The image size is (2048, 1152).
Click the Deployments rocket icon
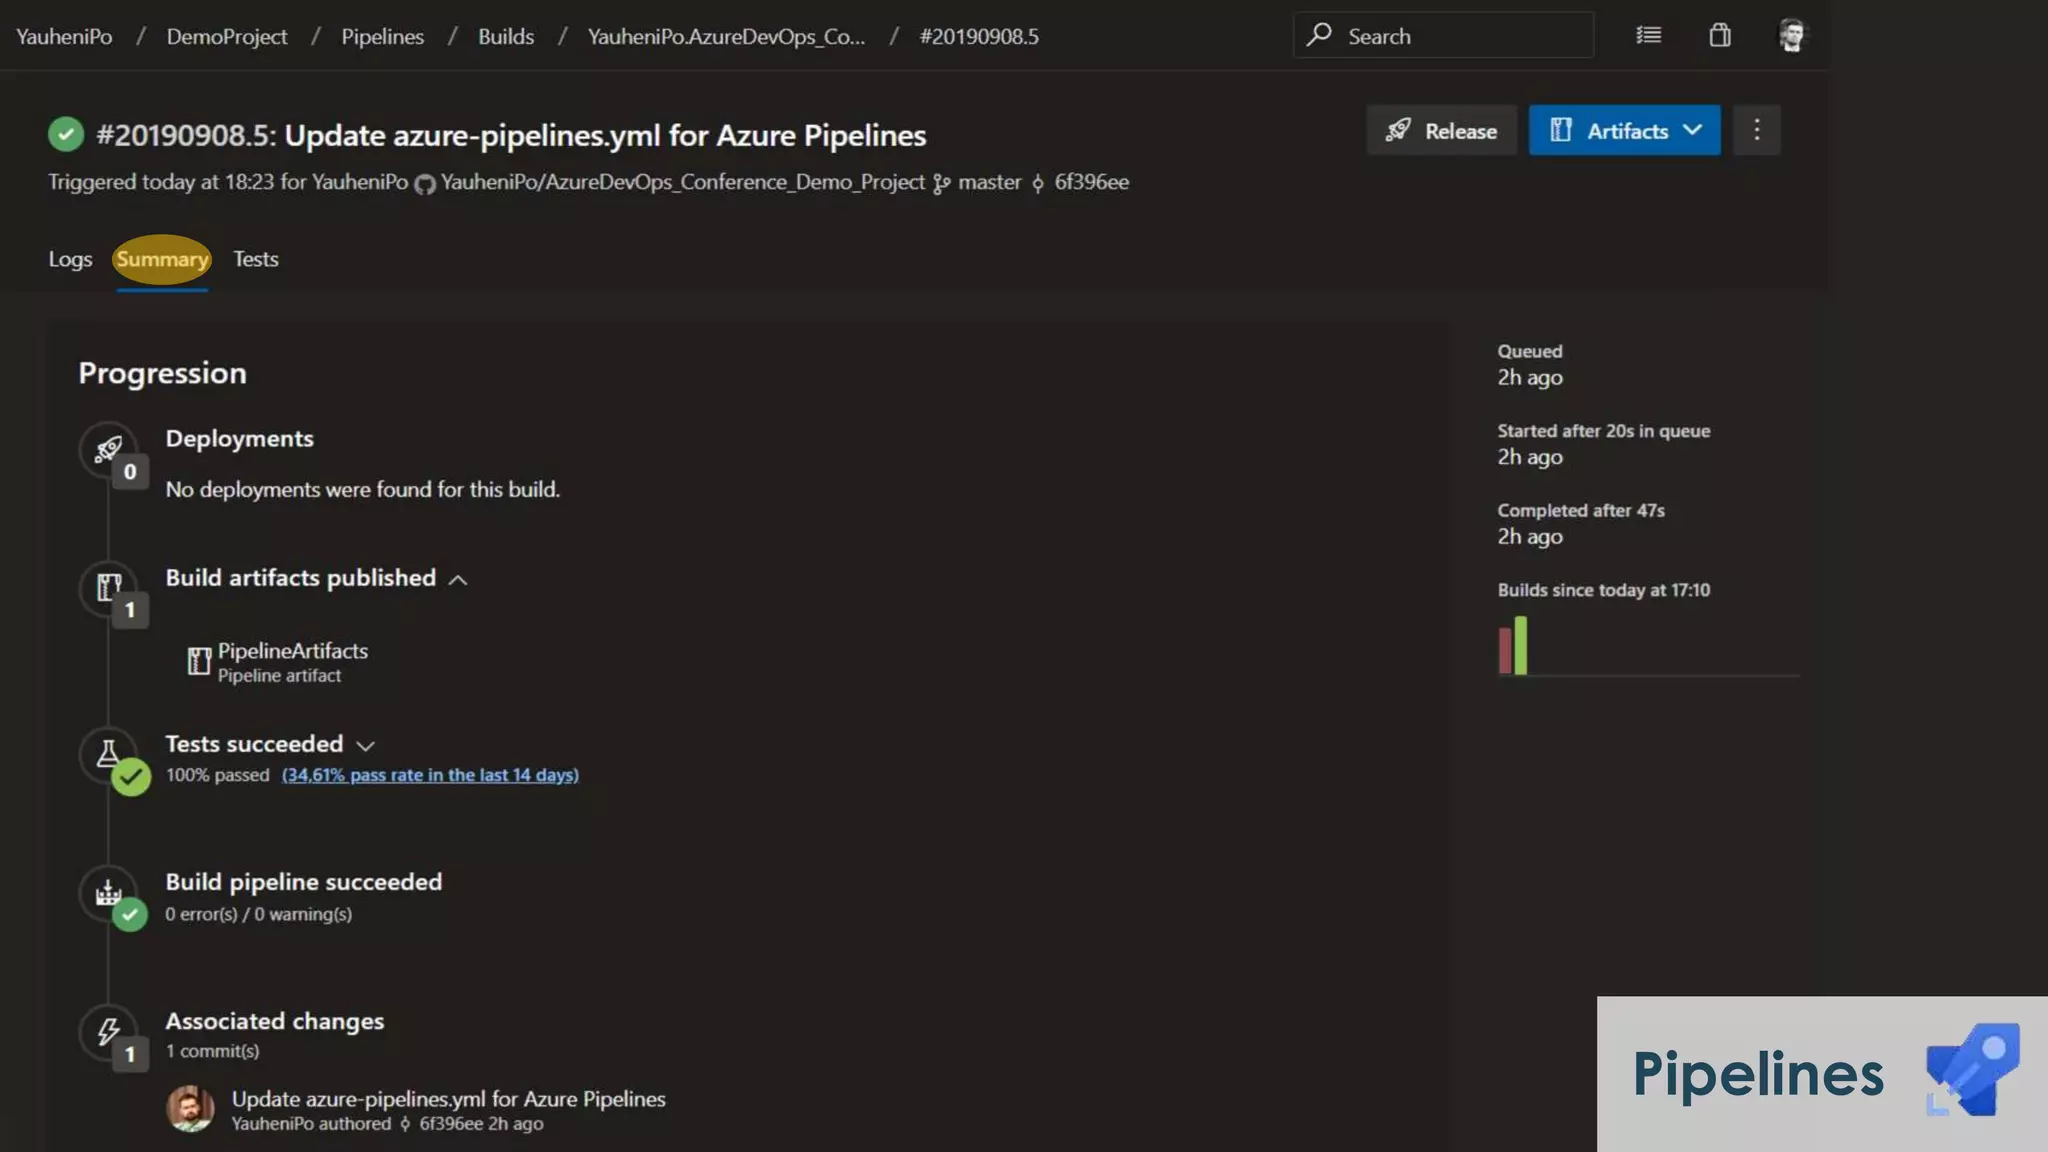108,449
